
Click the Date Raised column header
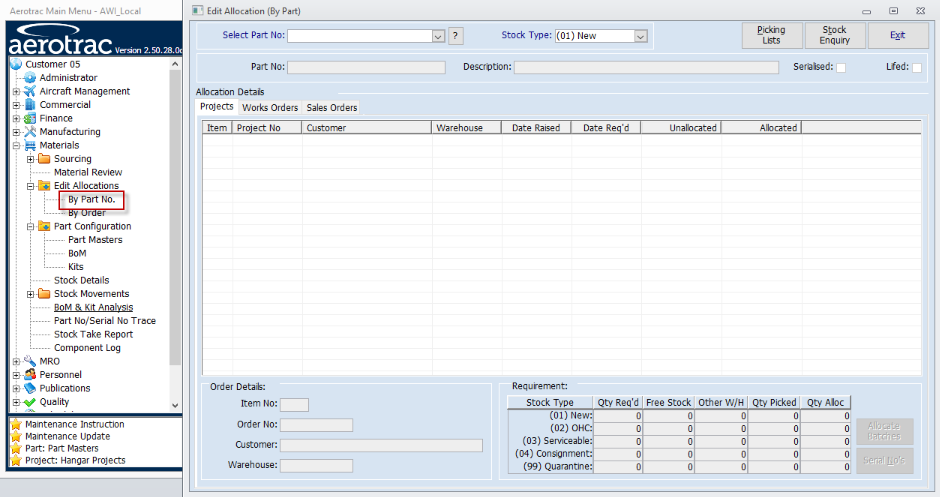[x=536, y=128]
